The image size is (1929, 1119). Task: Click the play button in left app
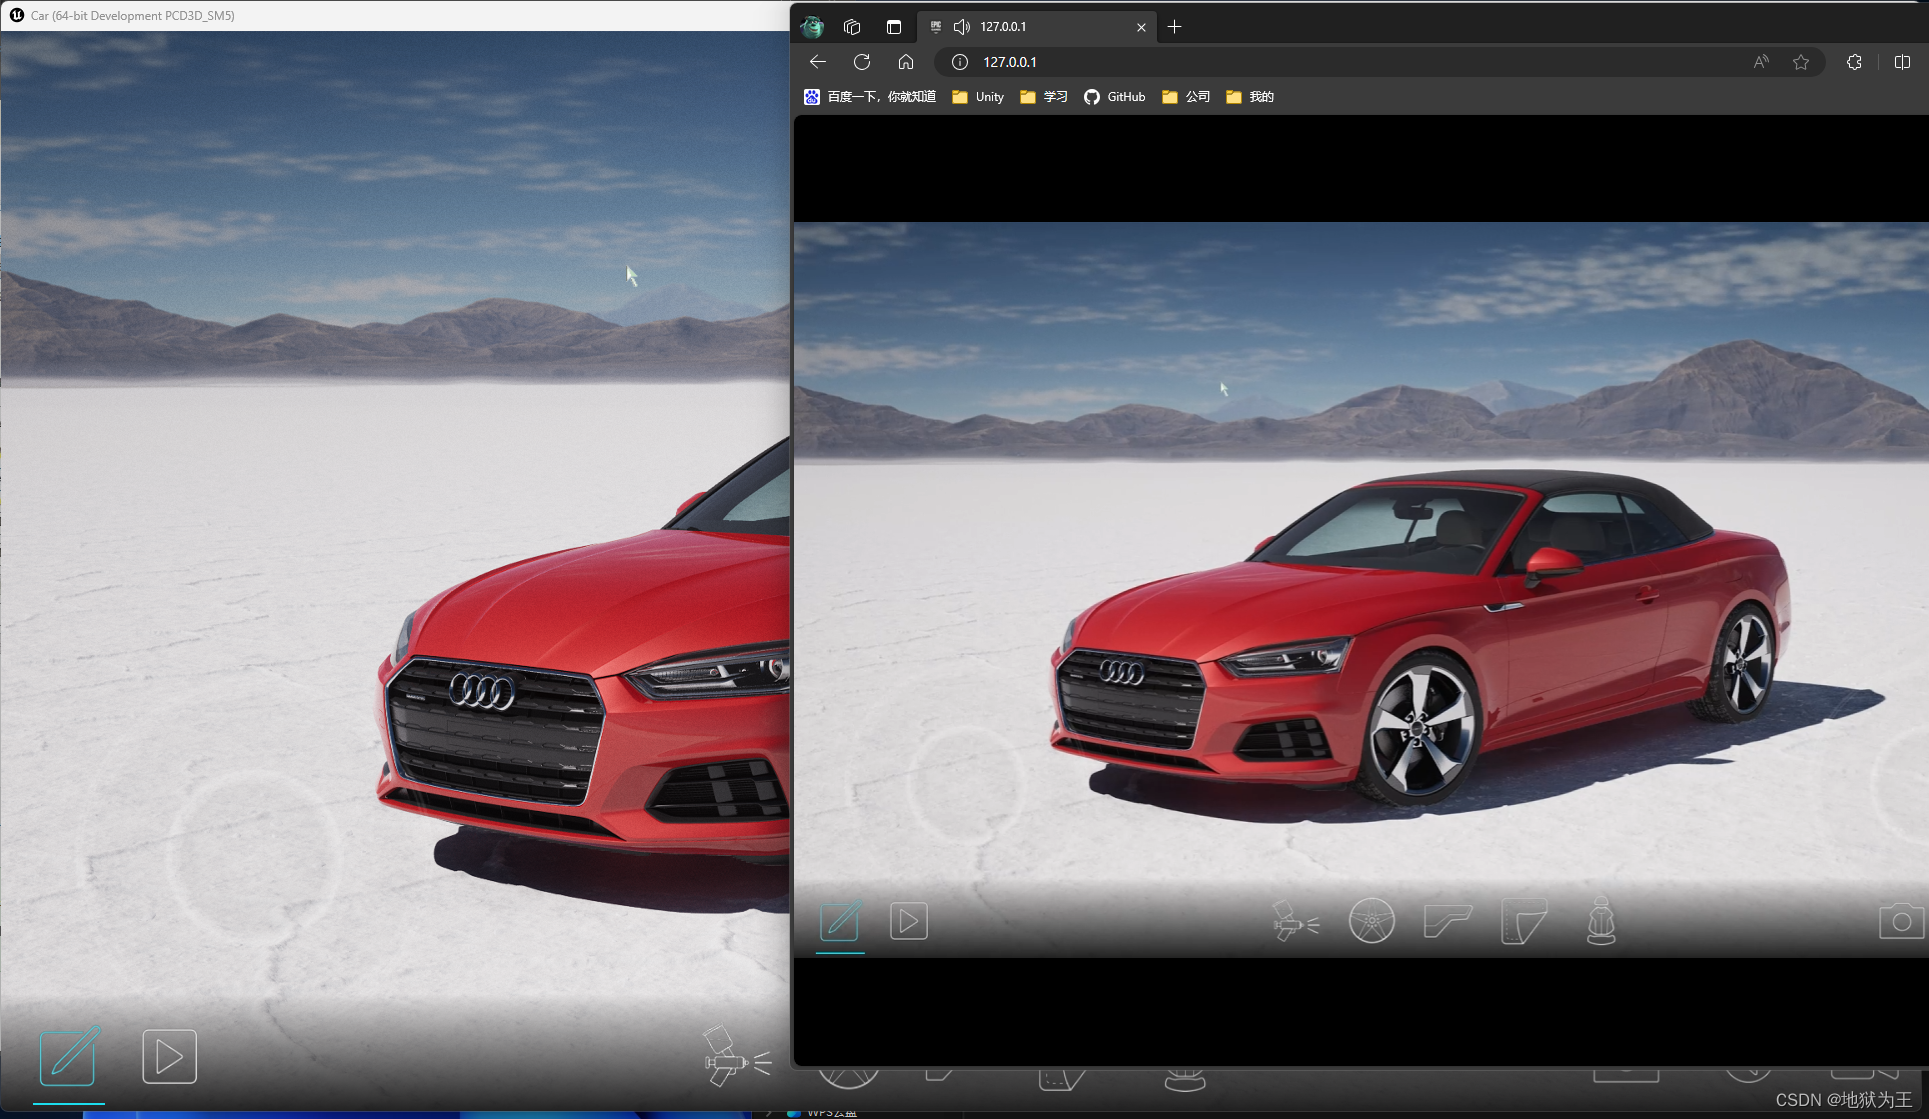coord(165,1059)
